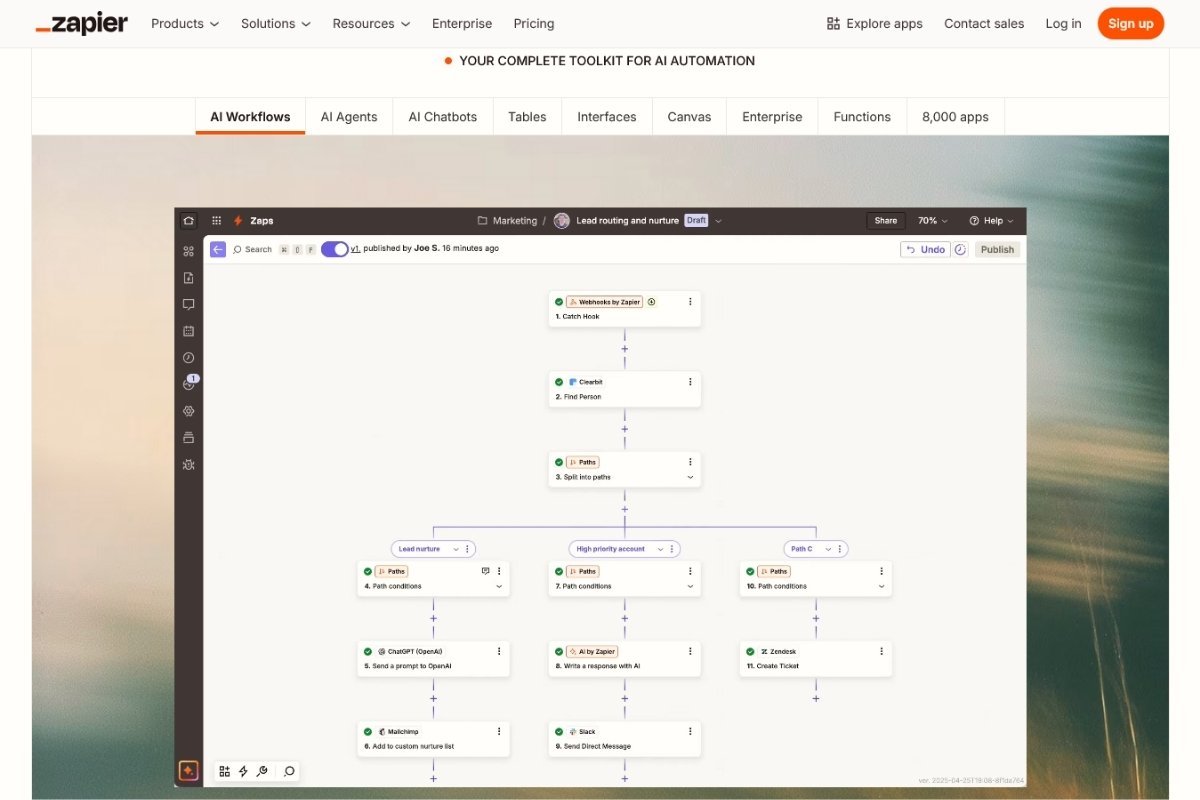The height and width of the screenshot is (800, 1200).
Task: Open three-dot menu on Send Direct Message step
Action: click(x=690, y=732)
